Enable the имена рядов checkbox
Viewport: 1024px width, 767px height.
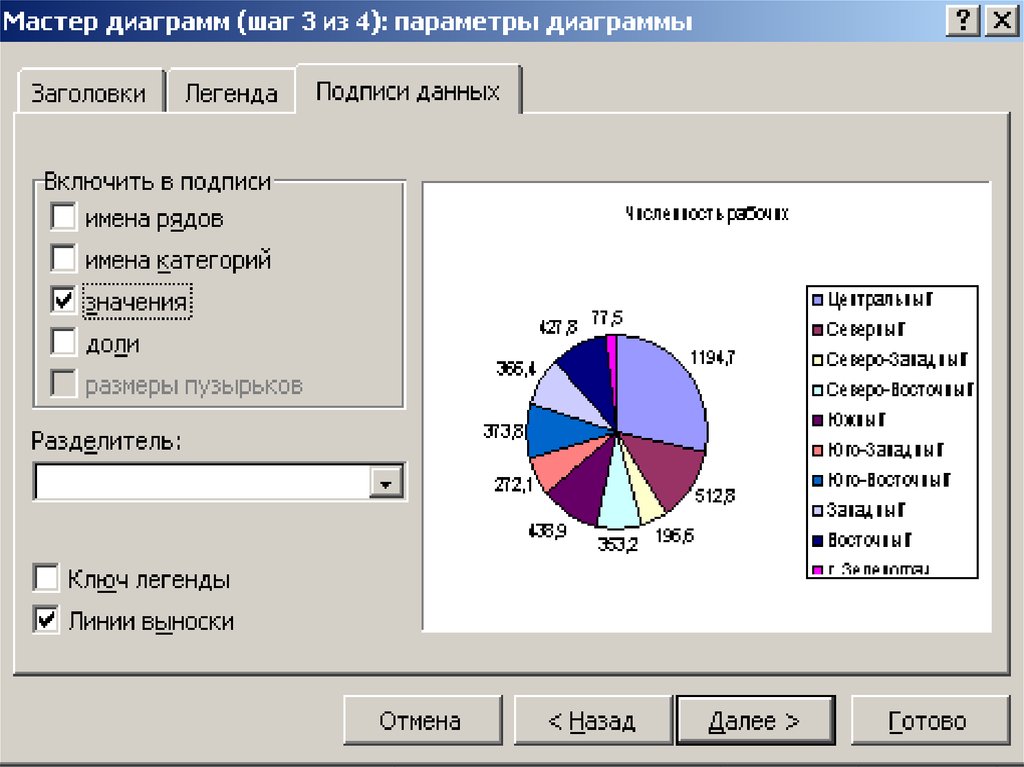(63, 217)
